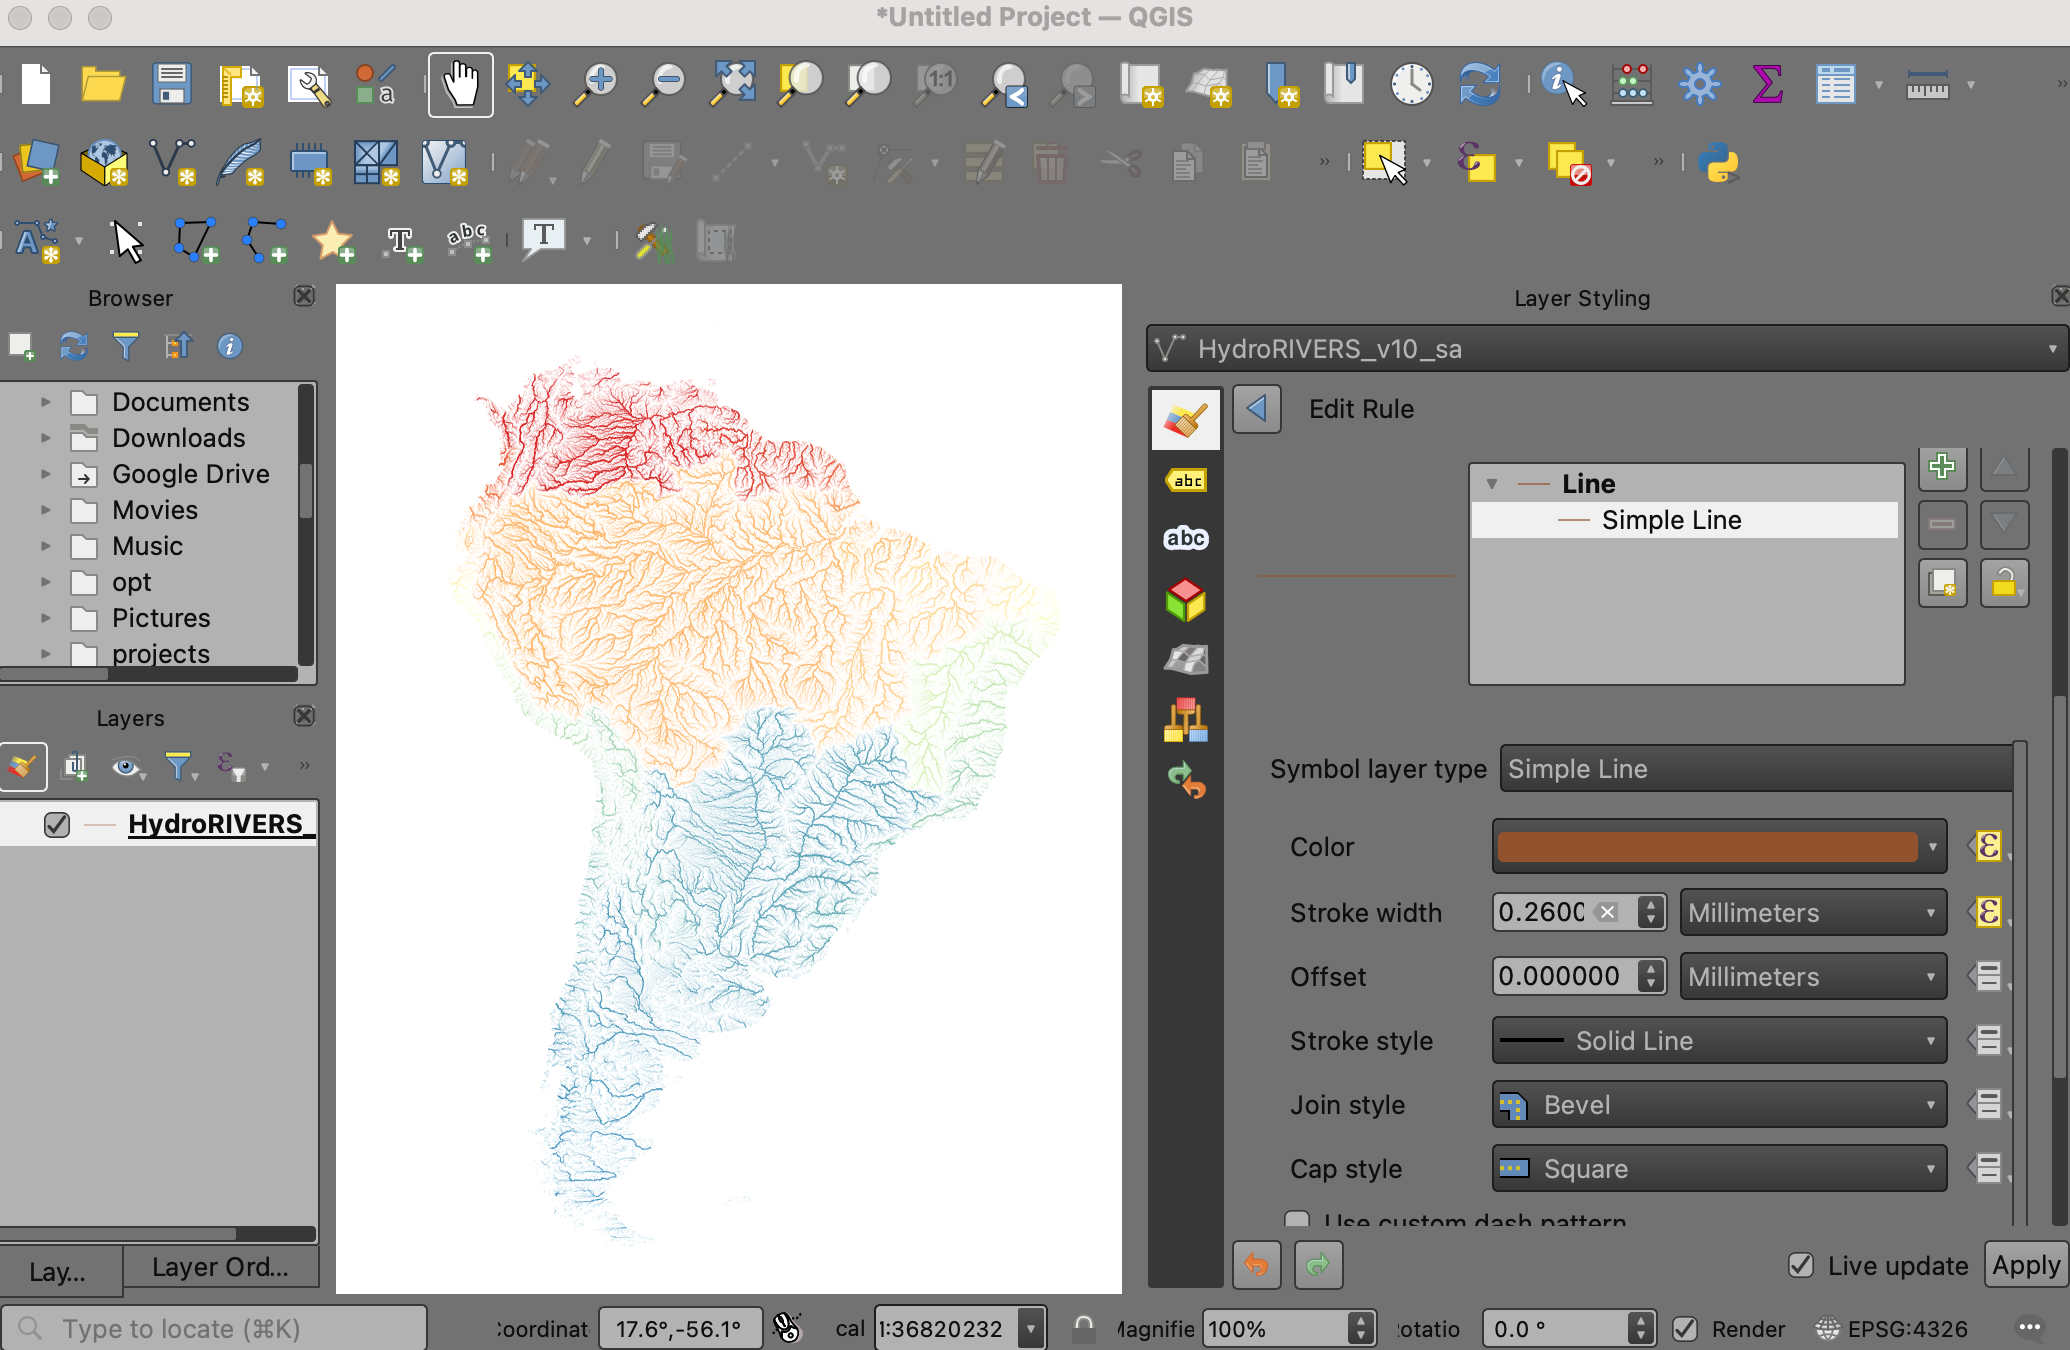Screen dimensions: 2070x1350
Task: Click the Zoom In magnifier tool
Action: tap(596, 84)
